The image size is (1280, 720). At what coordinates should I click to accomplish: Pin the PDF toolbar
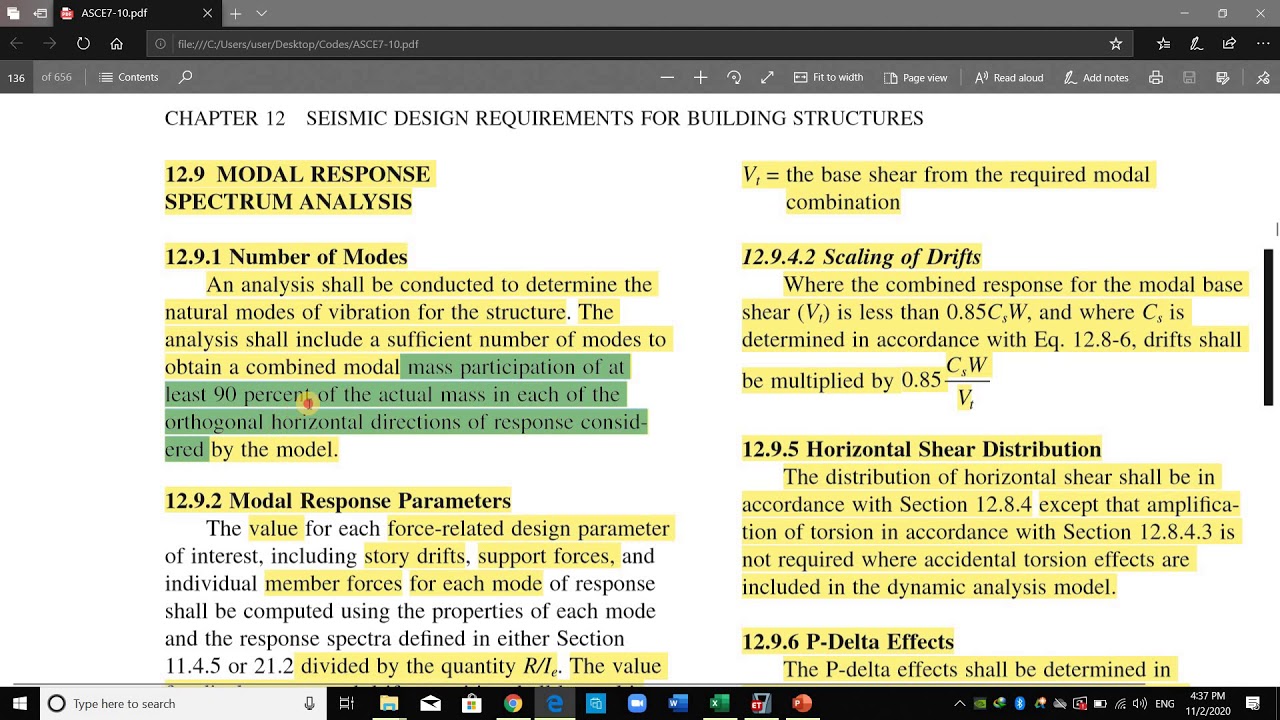1262,77
